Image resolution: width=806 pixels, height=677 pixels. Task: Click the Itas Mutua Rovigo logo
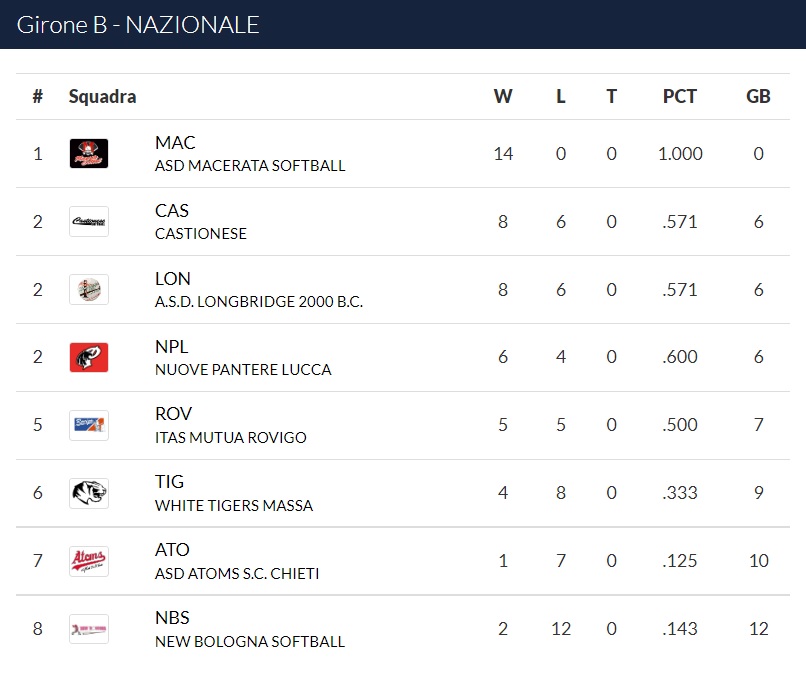[89, 425]
